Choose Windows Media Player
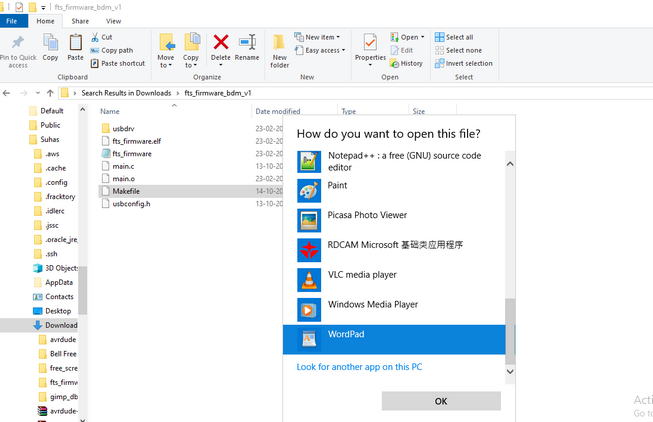653x422 pixels. coord(394,310)
